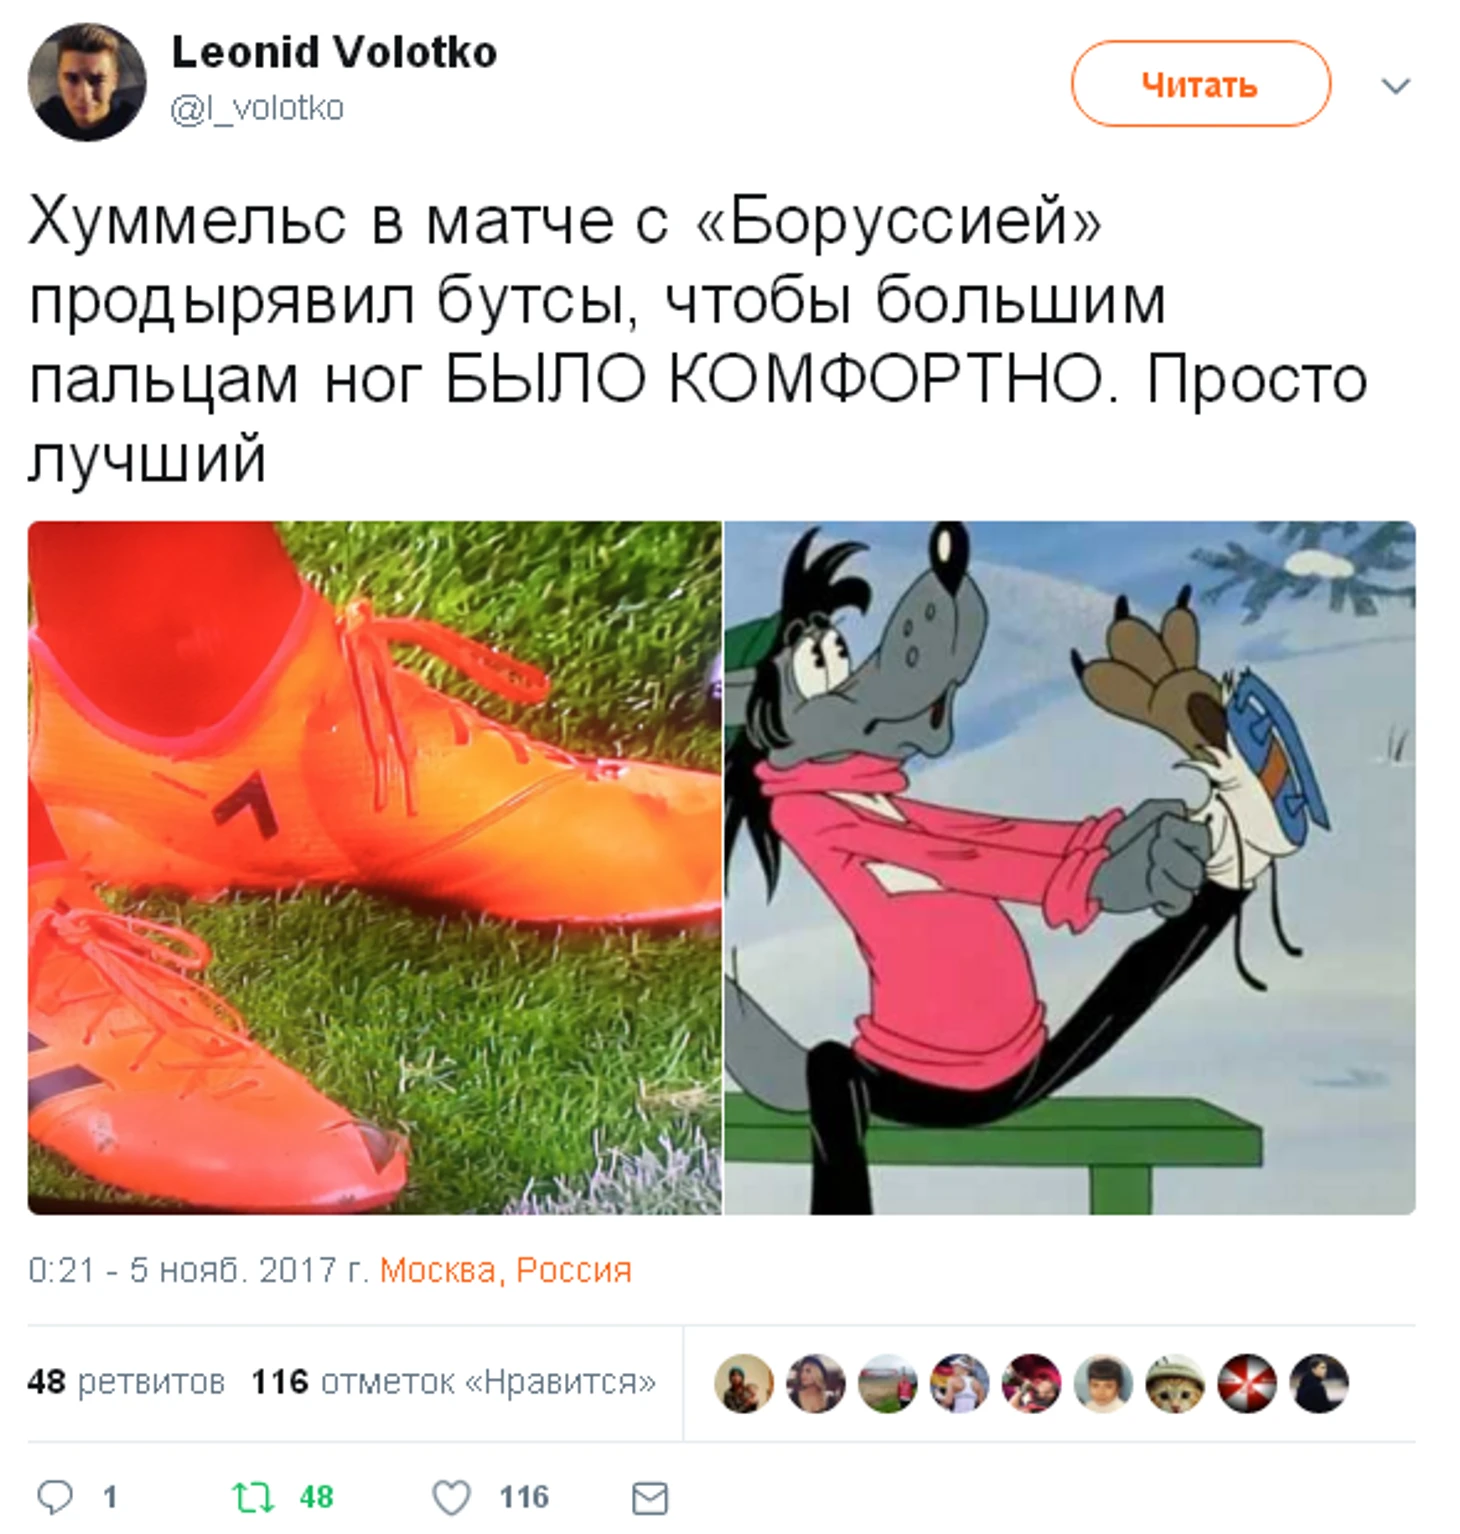The width and height of the screenshot is (1460, 1534).
Task: View the 116 отметок «Нравится» list
Action: (x=454, y=1382)
